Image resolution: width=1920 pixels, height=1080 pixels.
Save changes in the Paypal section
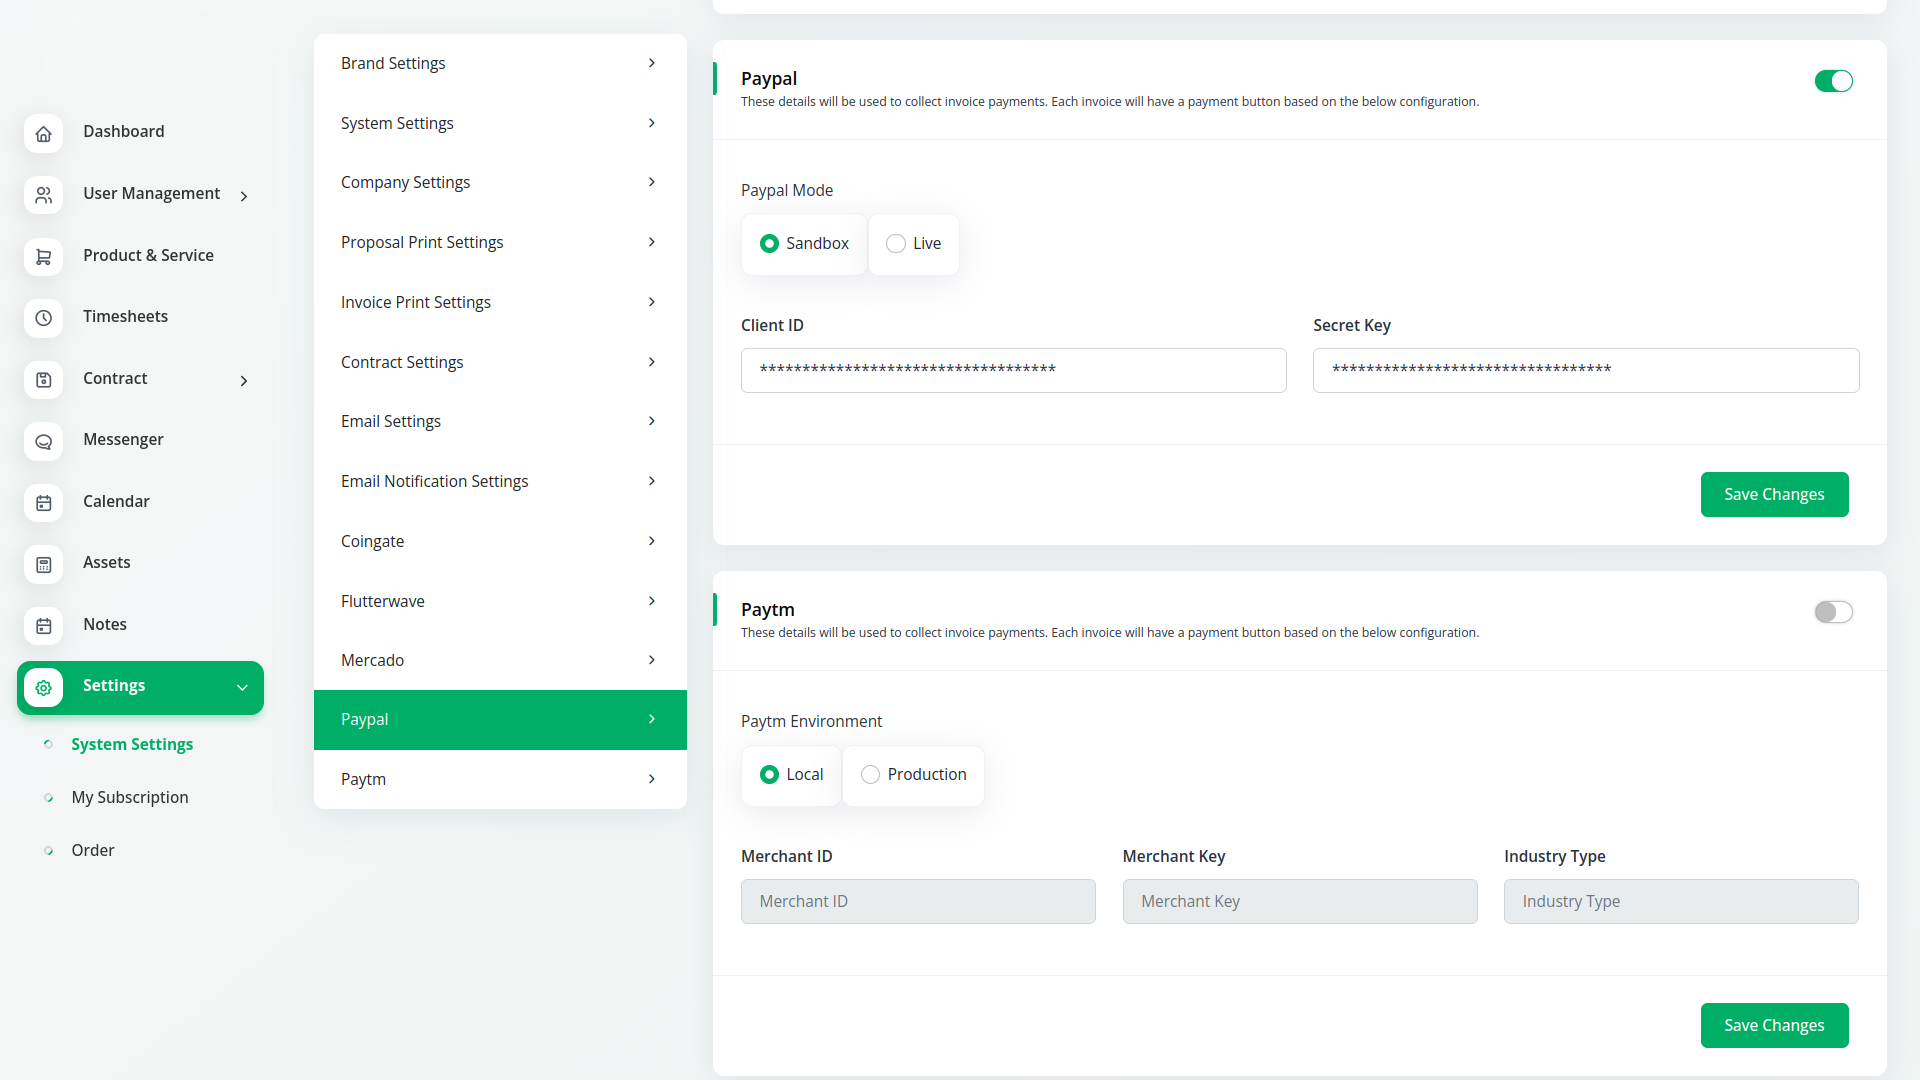1773,494
